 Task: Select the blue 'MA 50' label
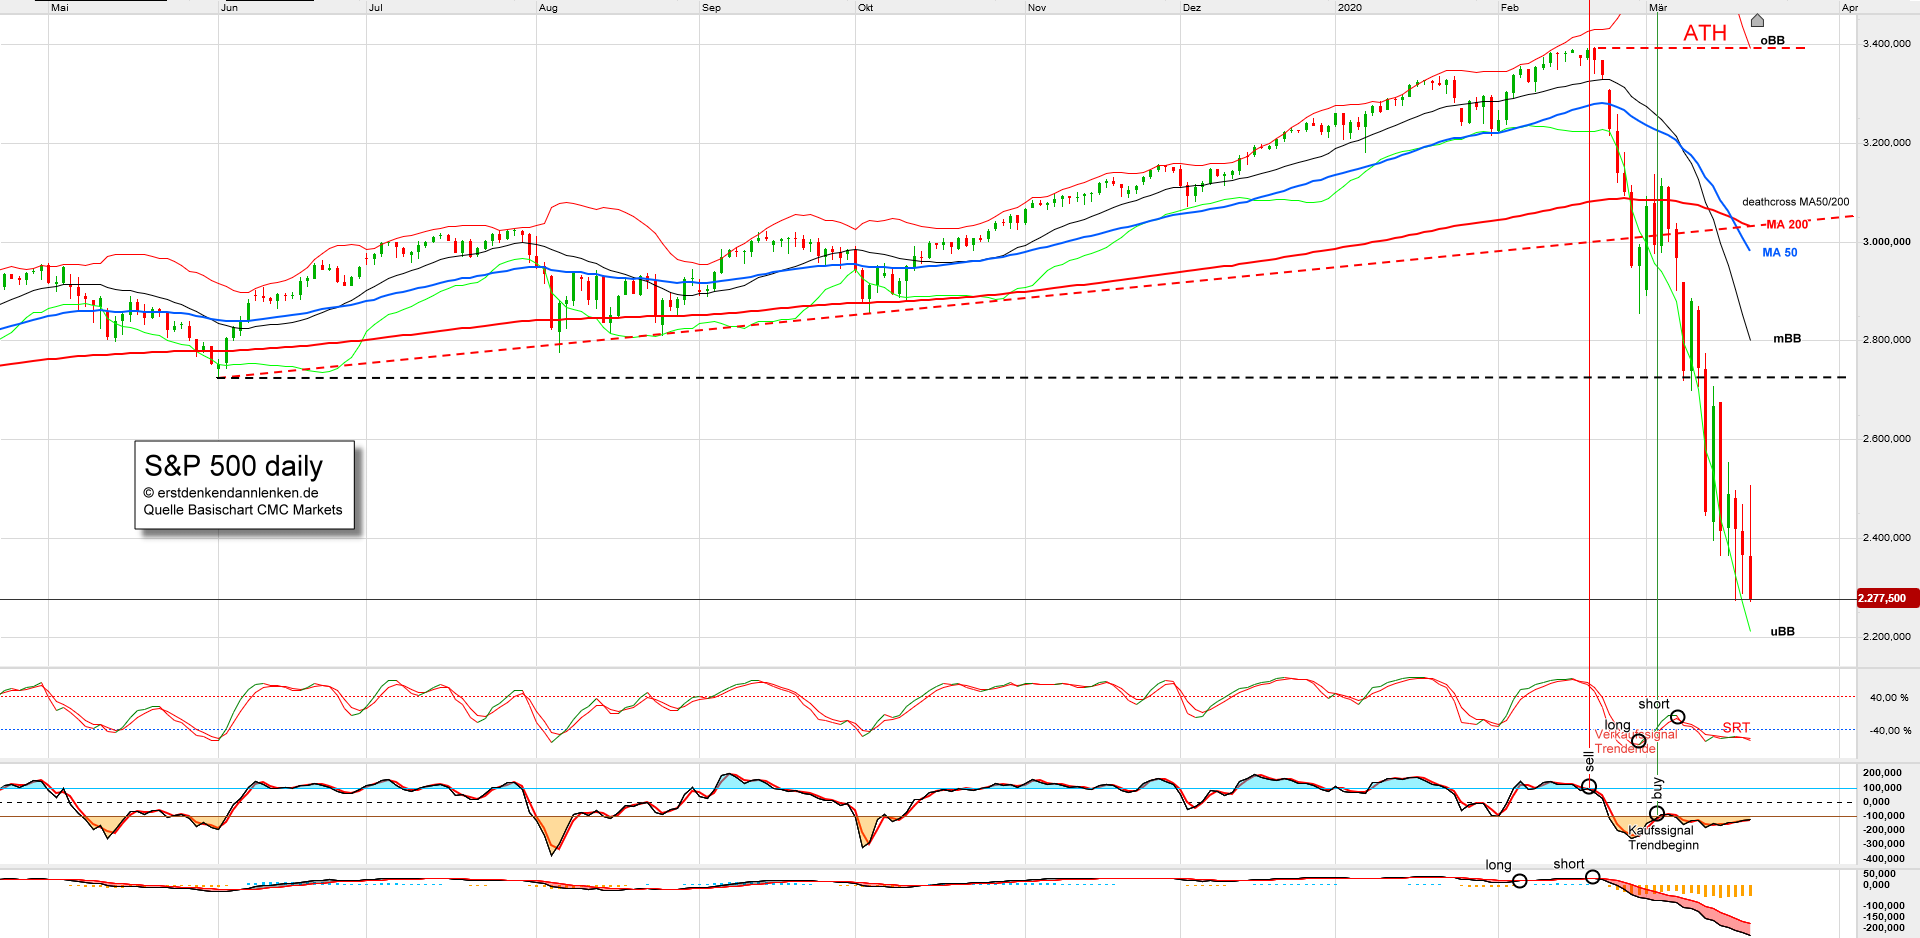pyautogui.click(x=1779, y=253)
